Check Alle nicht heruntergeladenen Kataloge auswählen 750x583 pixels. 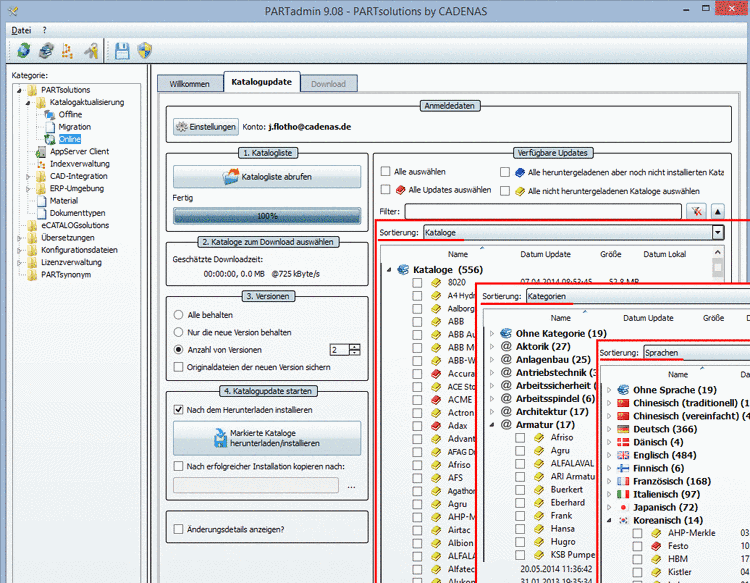[x=505, y=191]
